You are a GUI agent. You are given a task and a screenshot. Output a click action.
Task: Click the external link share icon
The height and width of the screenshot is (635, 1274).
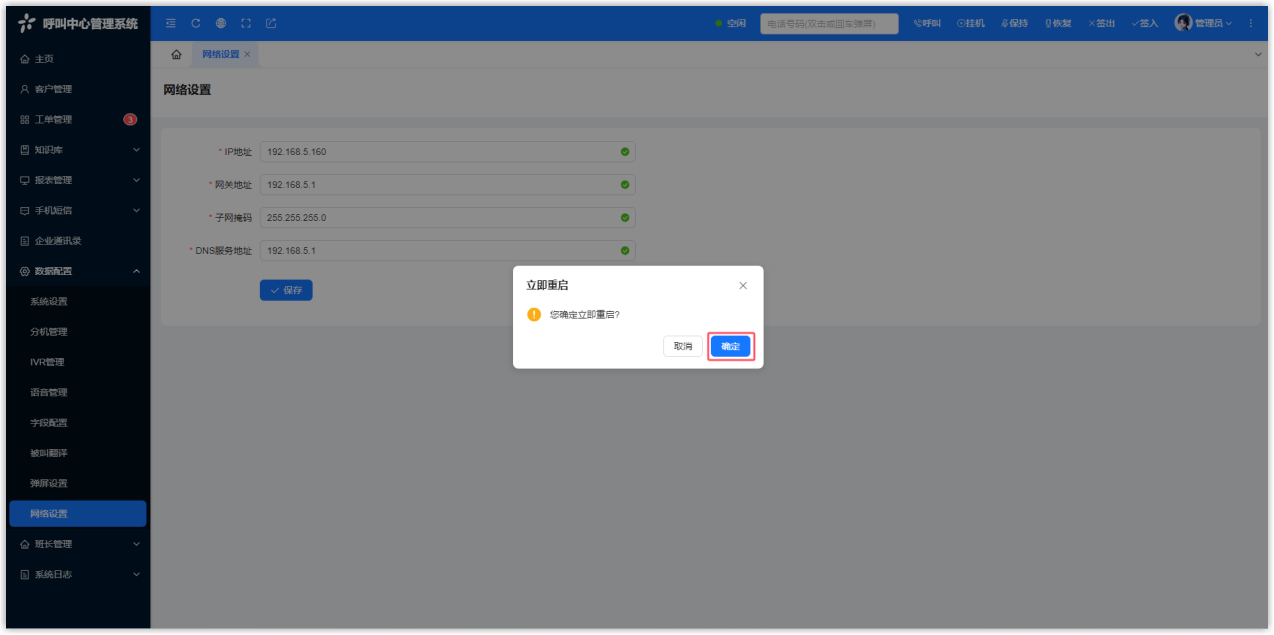[x=271, y=23]
